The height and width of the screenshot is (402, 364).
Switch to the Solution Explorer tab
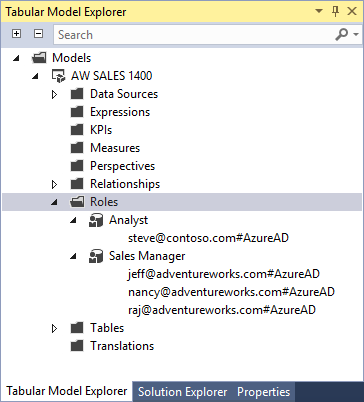click(x=183, y=392)
